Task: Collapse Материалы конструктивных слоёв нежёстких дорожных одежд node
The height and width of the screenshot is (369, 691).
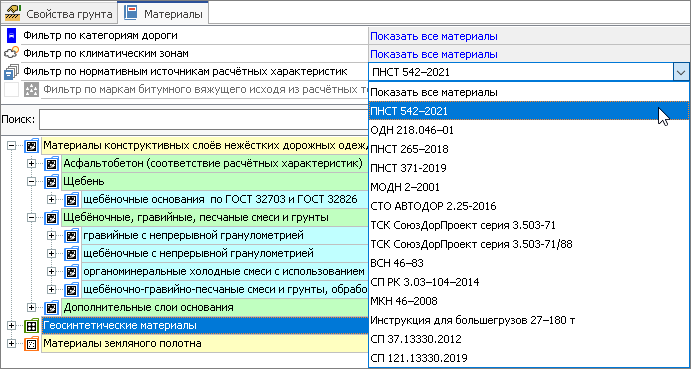Action: pyautogui.click(x=11, y=145)
